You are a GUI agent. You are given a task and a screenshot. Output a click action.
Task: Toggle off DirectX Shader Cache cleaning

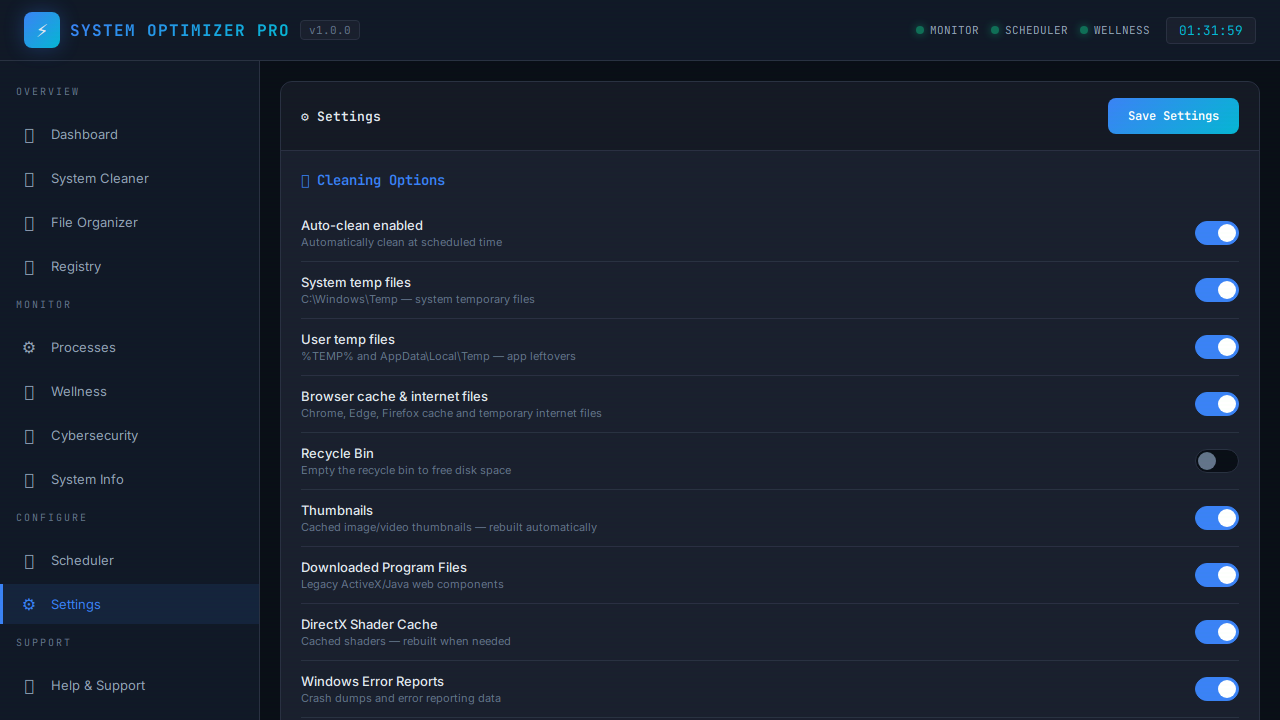point(1216,632)
